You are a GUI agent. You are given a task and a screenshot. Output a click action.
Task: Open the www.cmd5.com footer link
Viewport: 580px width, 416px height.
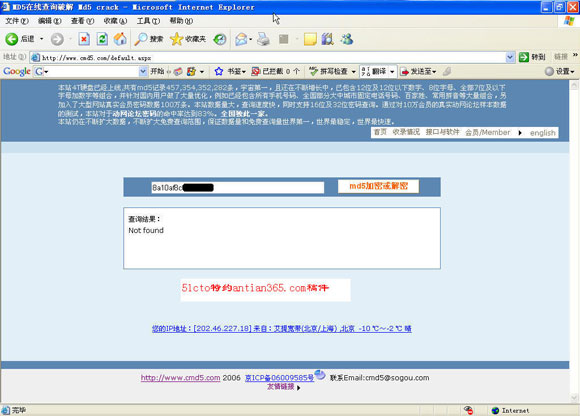tap(181, 378)
